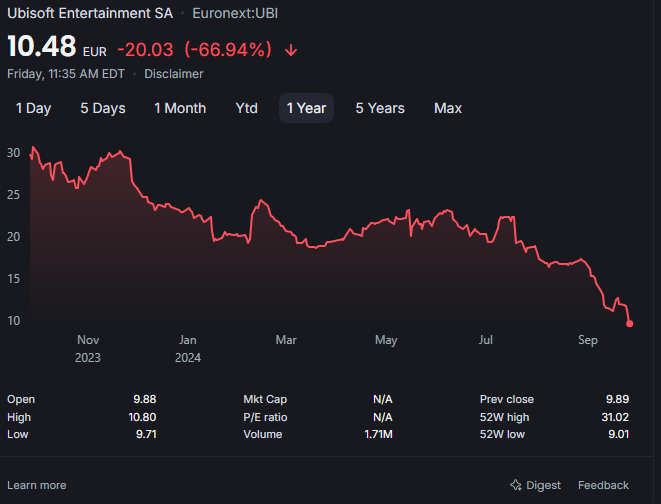Screen dimensions: 661x504
Task: Click the (-66.94%) percent change
Action: (228, 50)
